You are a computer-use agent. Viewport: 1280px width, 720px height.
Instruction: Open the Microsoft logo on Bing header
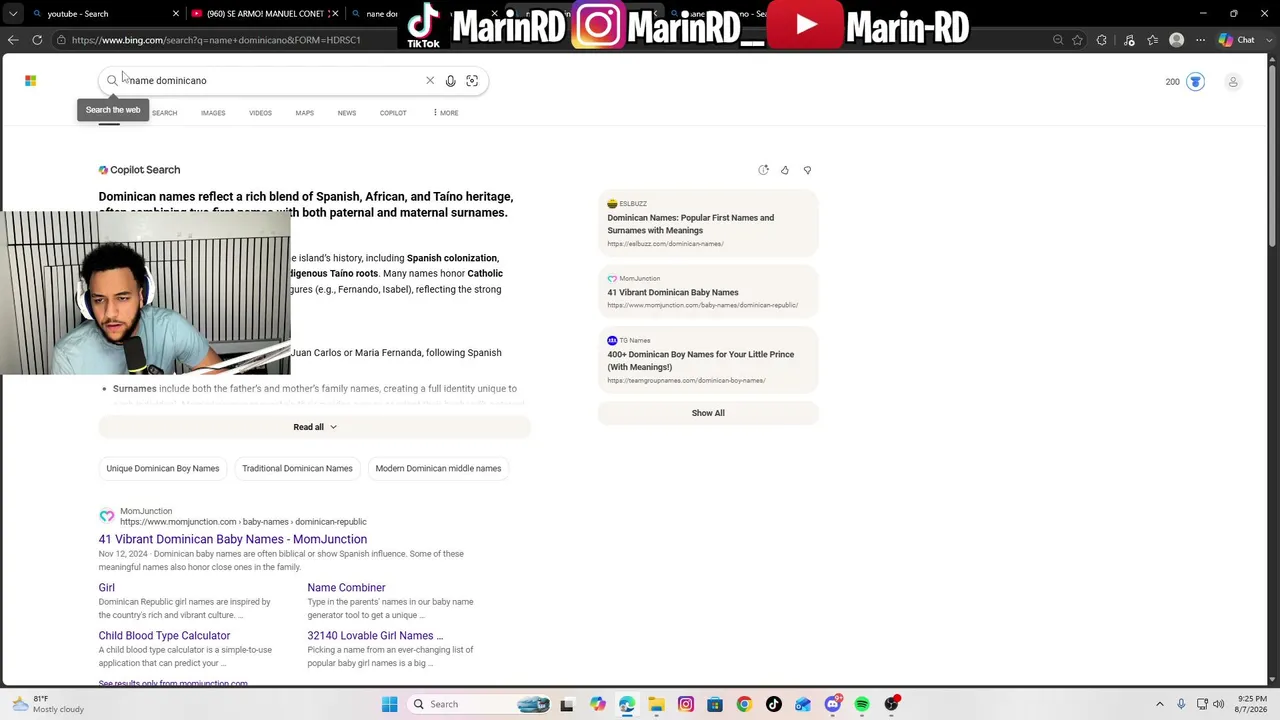(x=30, y=81)
